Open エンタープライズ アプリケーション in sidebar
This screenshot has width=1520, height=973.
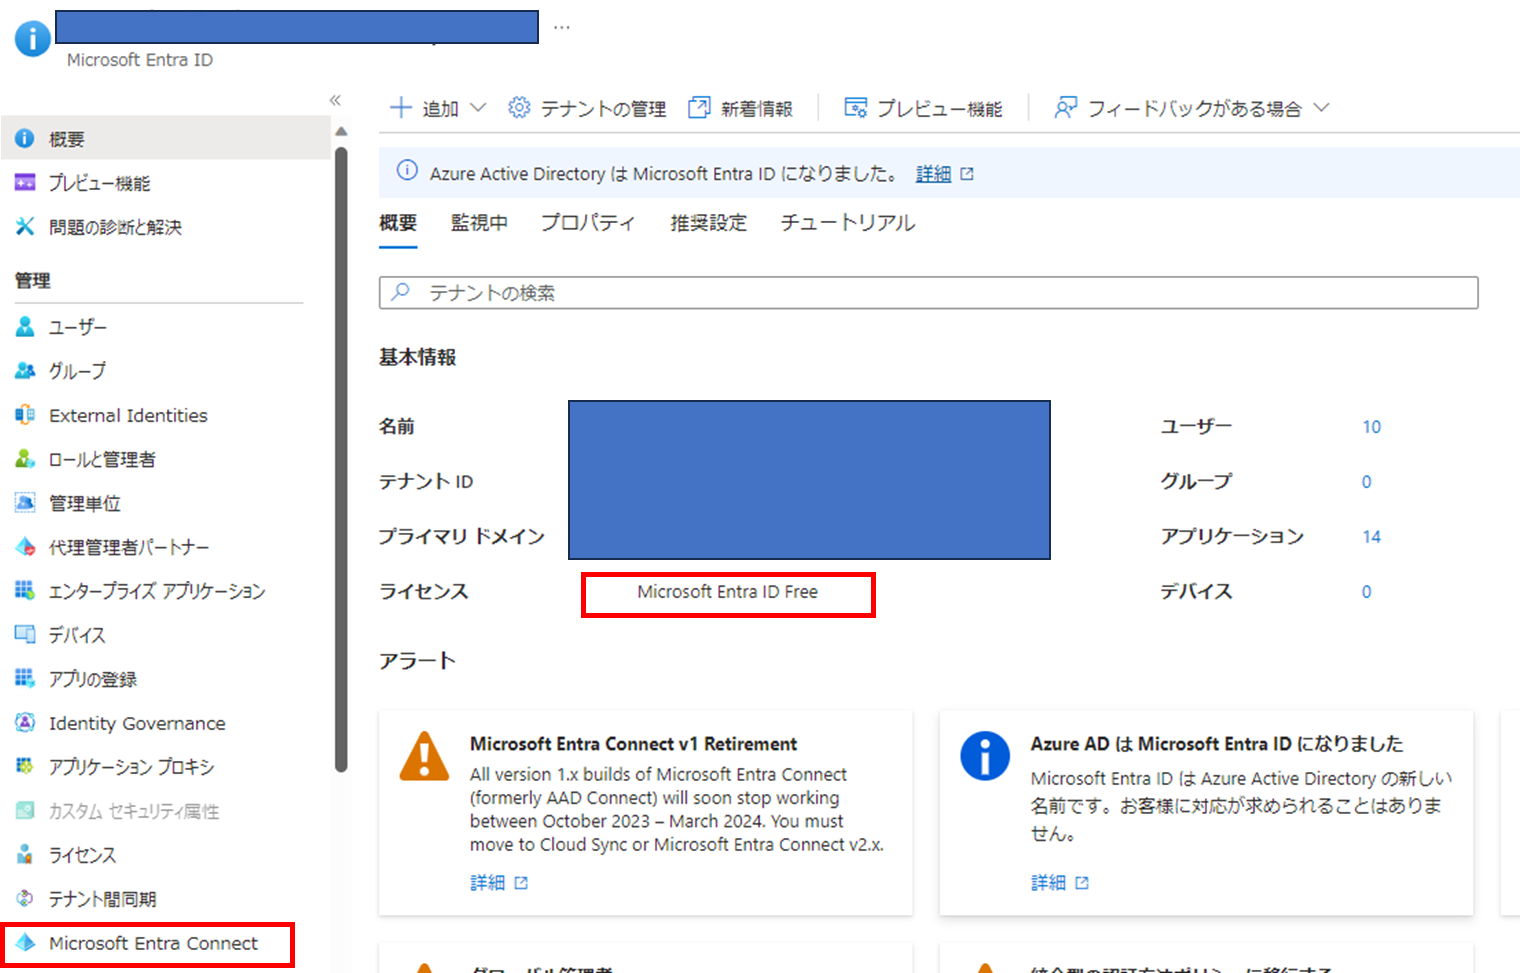[156, 591]
